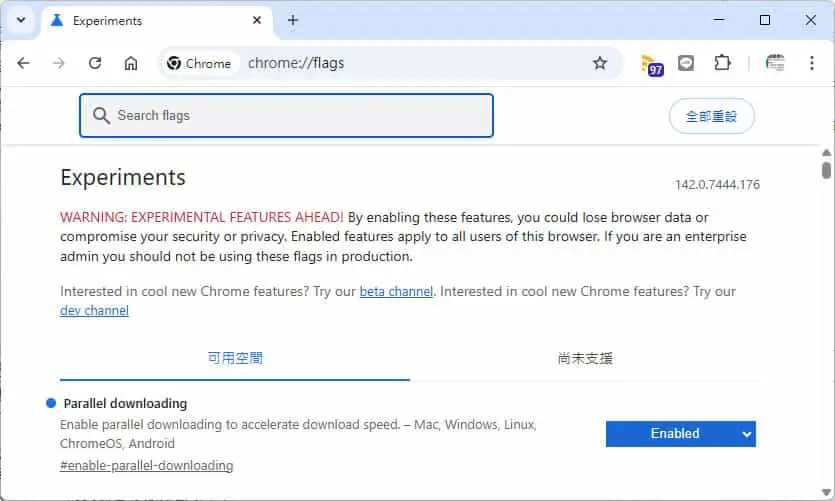Open the Extensions puzzle-piece menu
This screenshot has width=835, height=501.
[722, 63]
